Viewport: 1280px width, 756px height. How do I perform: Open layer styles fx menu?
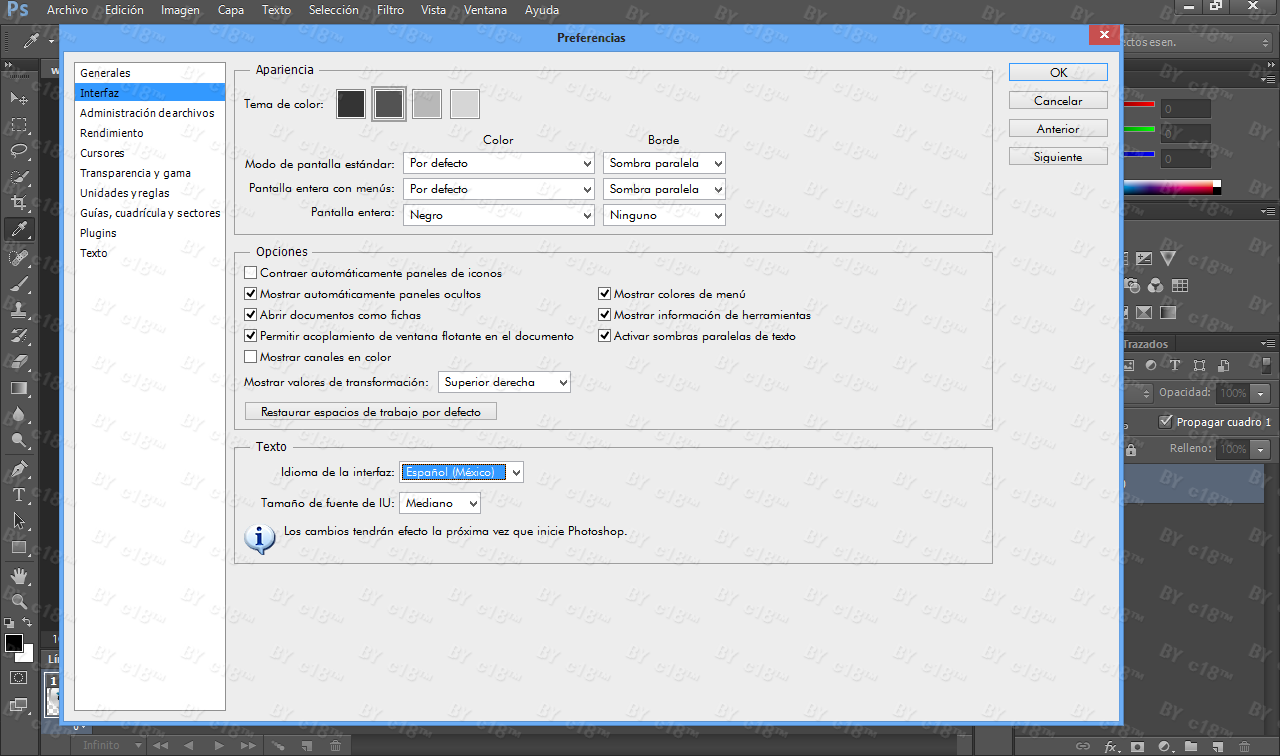pyautogui.click(x=1111, y=746)
